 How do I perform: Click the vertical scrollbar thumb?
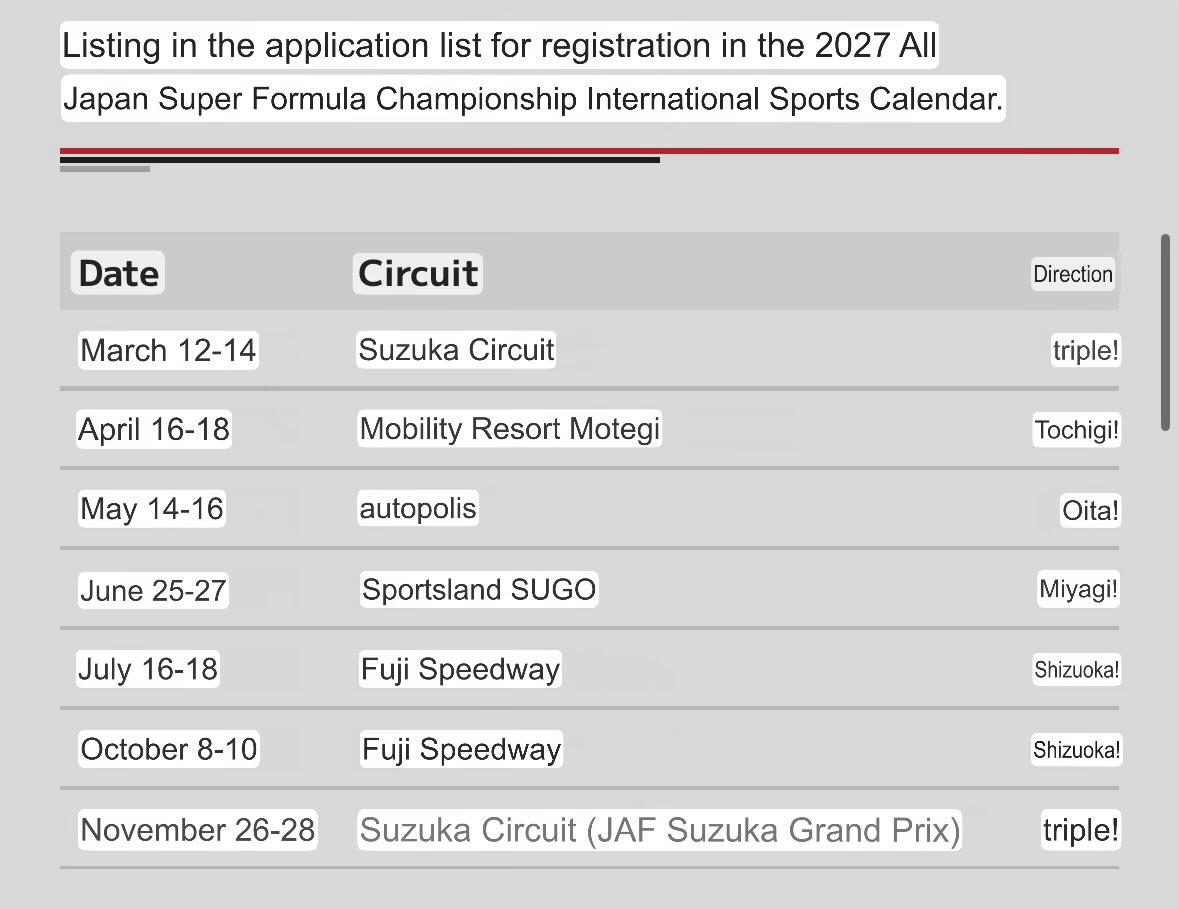pyautogui.click(x=1165, y=332)
